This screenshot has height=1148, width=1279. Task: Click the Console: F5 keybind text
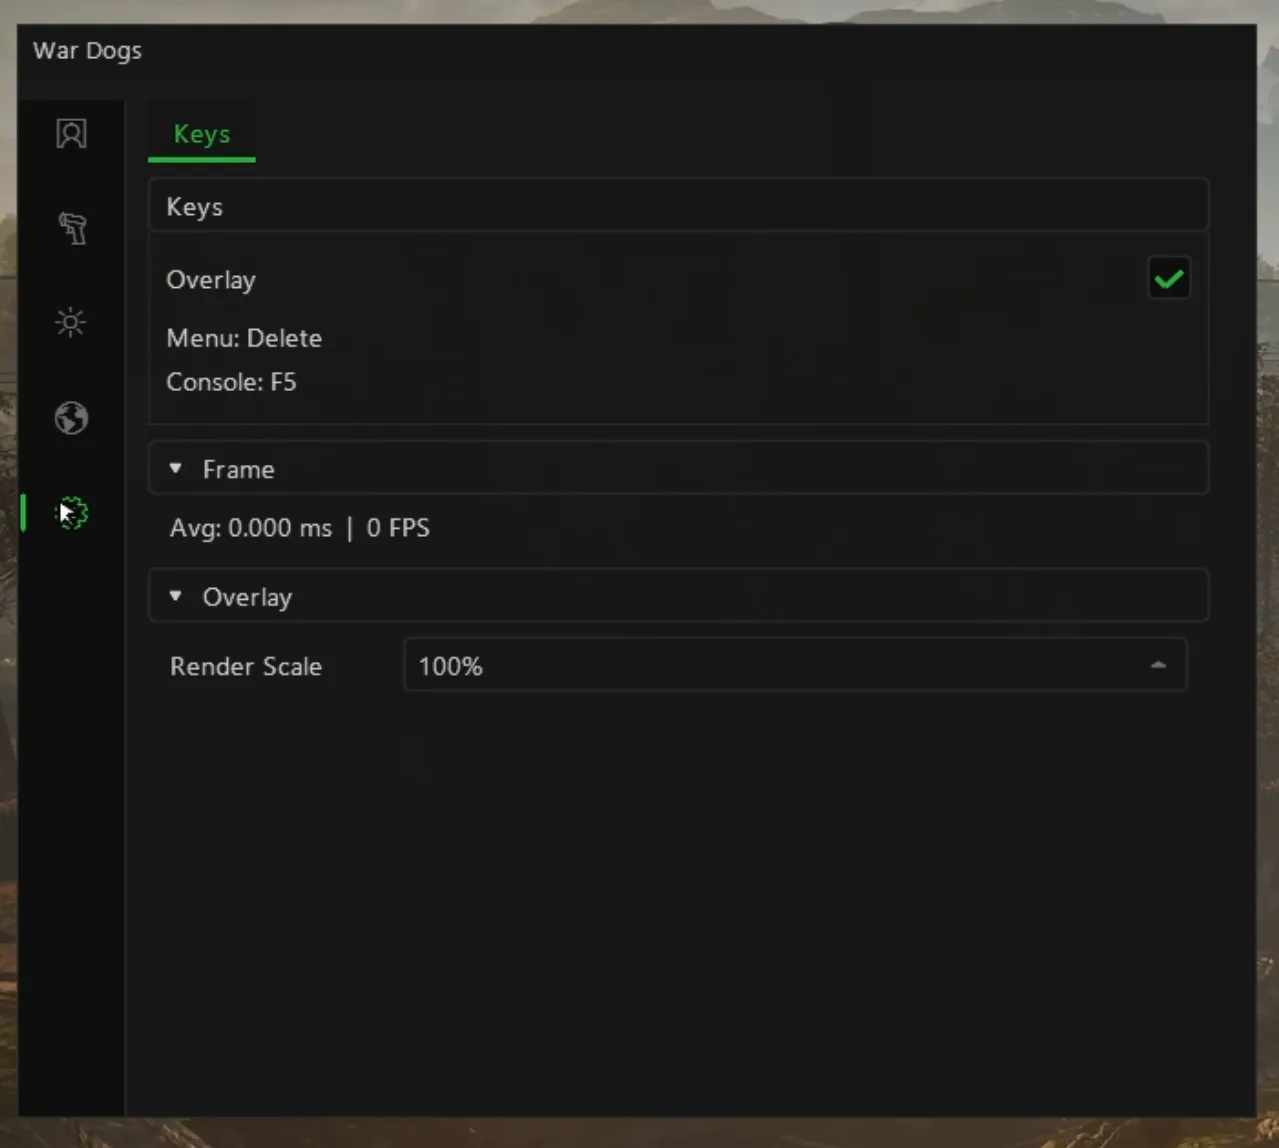[231, 382]
